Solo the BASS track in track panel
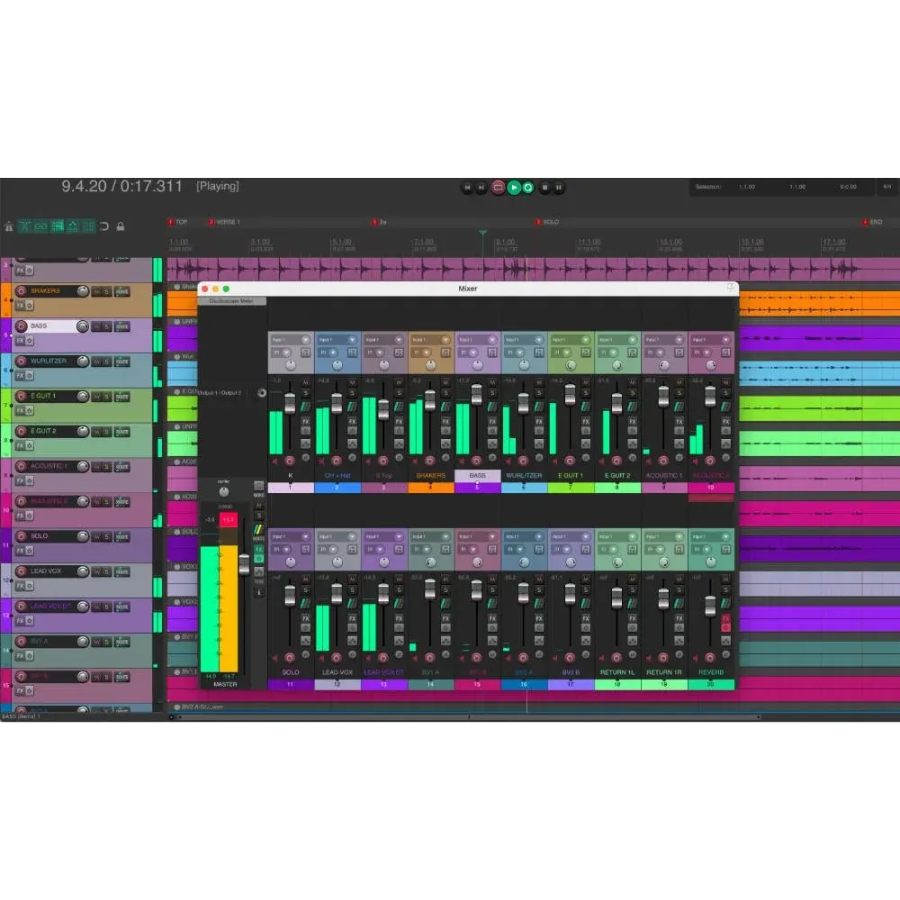Viewport: 900px width, 900px height. tap(107, 327)
